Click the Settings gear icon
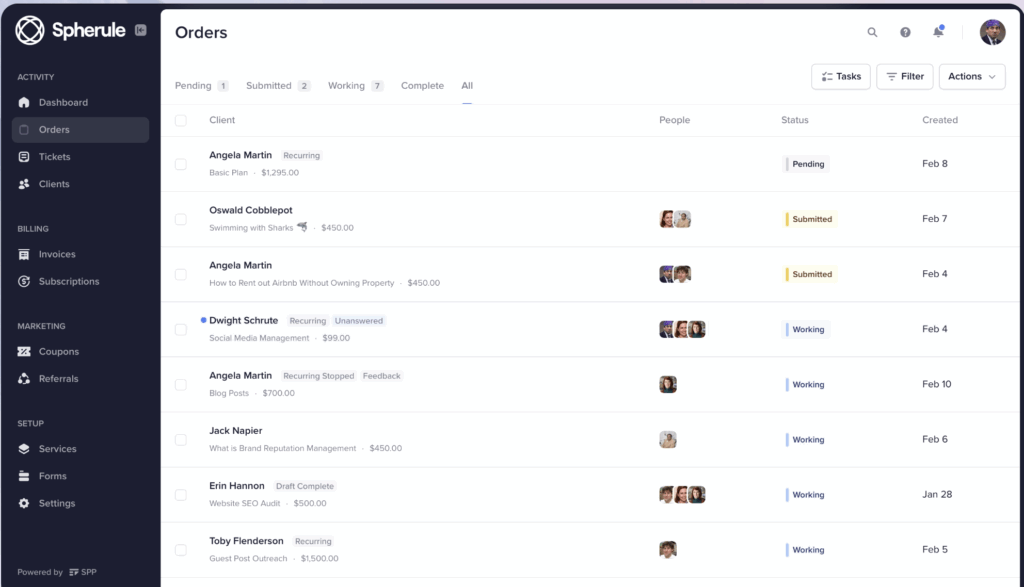This screenshot has width=1024, height=587. pos(24,504)
